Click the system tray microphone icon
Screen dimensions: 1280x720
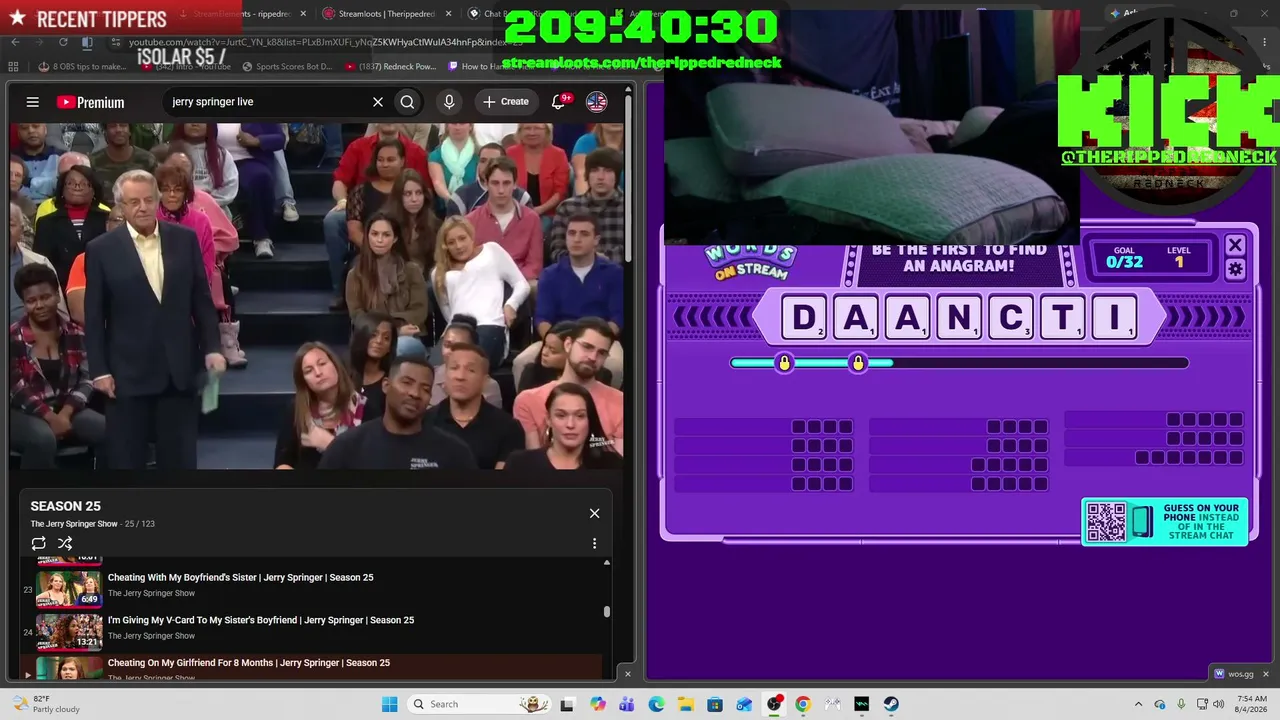click(1181, 704)
